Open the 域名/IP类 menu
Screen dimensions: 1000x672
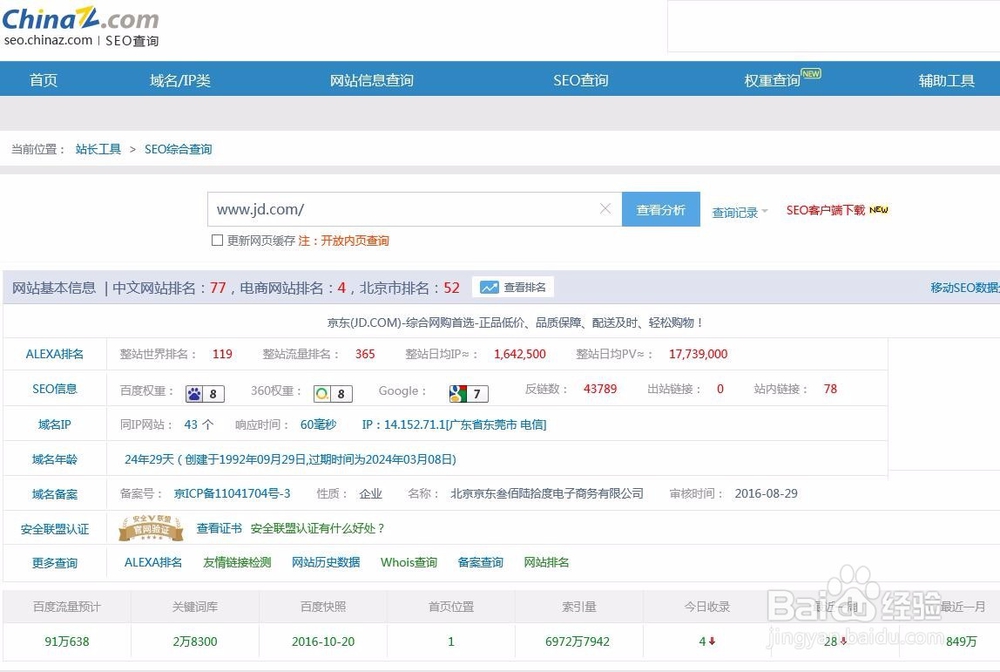(180, 80)
